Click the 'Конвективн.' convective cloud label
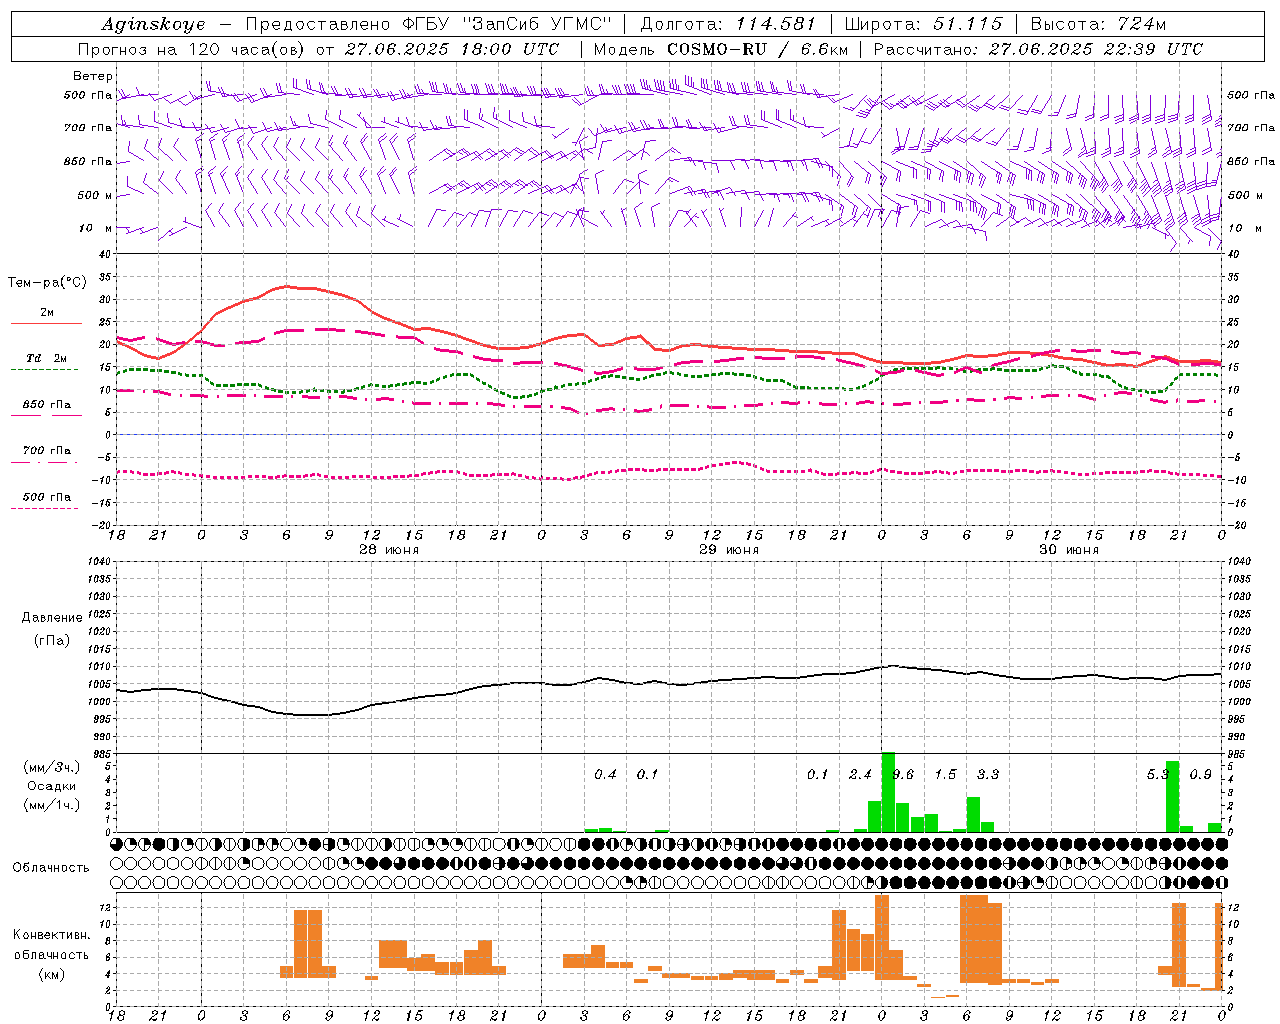 [x=51, y=935]
